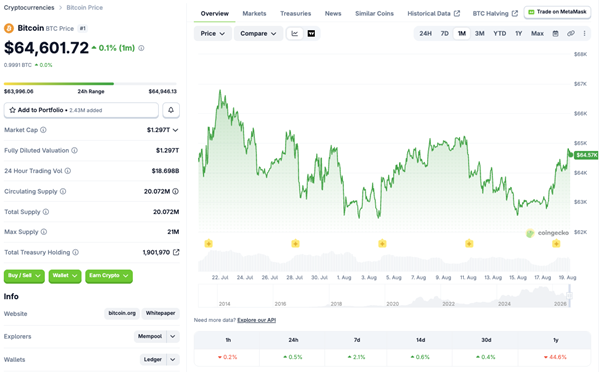Open the Compare dropdown

point(258,34)
